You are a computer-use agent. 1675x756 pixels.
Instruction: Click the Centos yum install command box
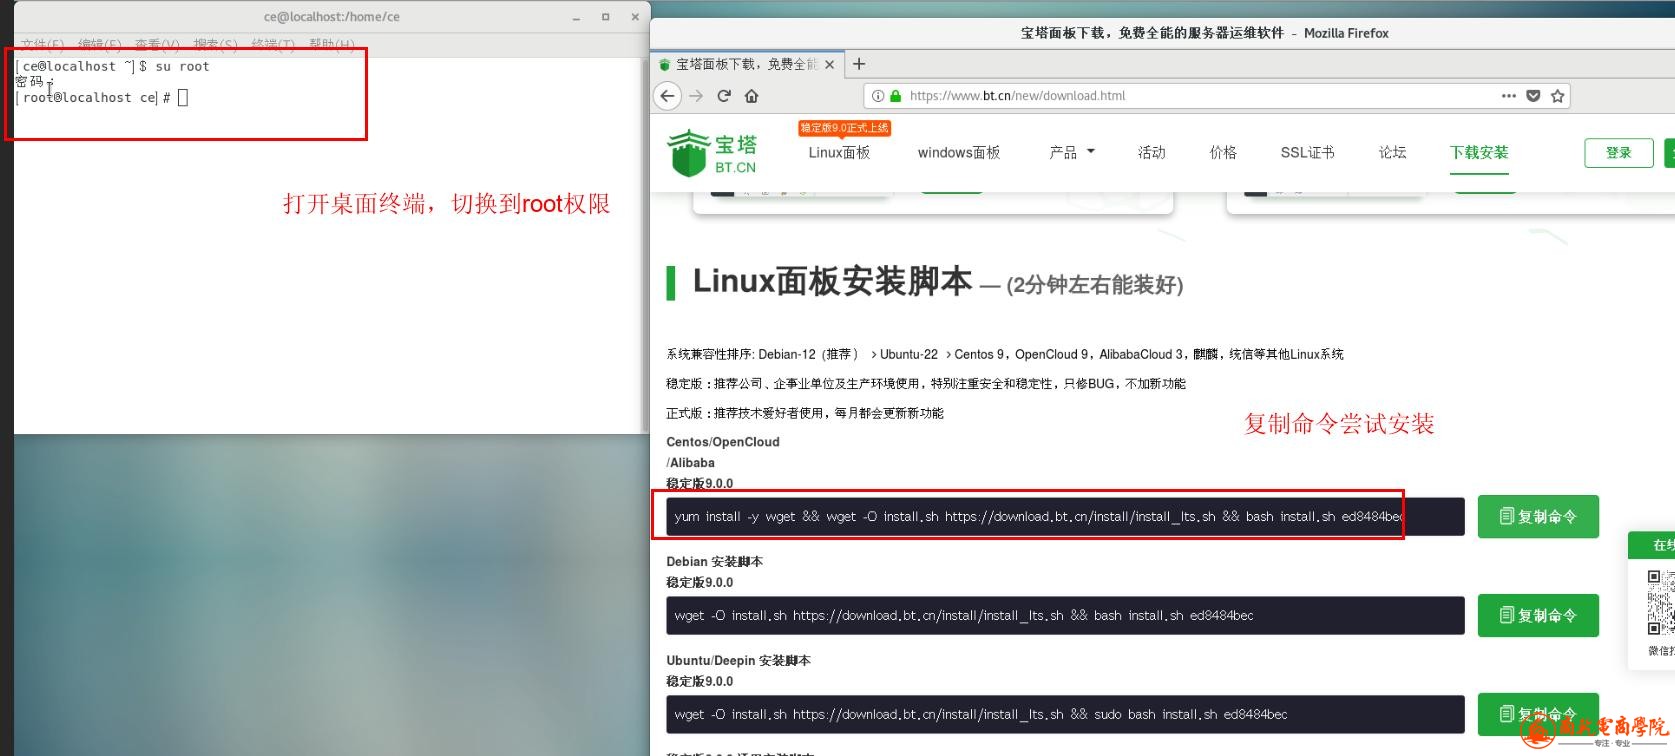pos(1065,517)
